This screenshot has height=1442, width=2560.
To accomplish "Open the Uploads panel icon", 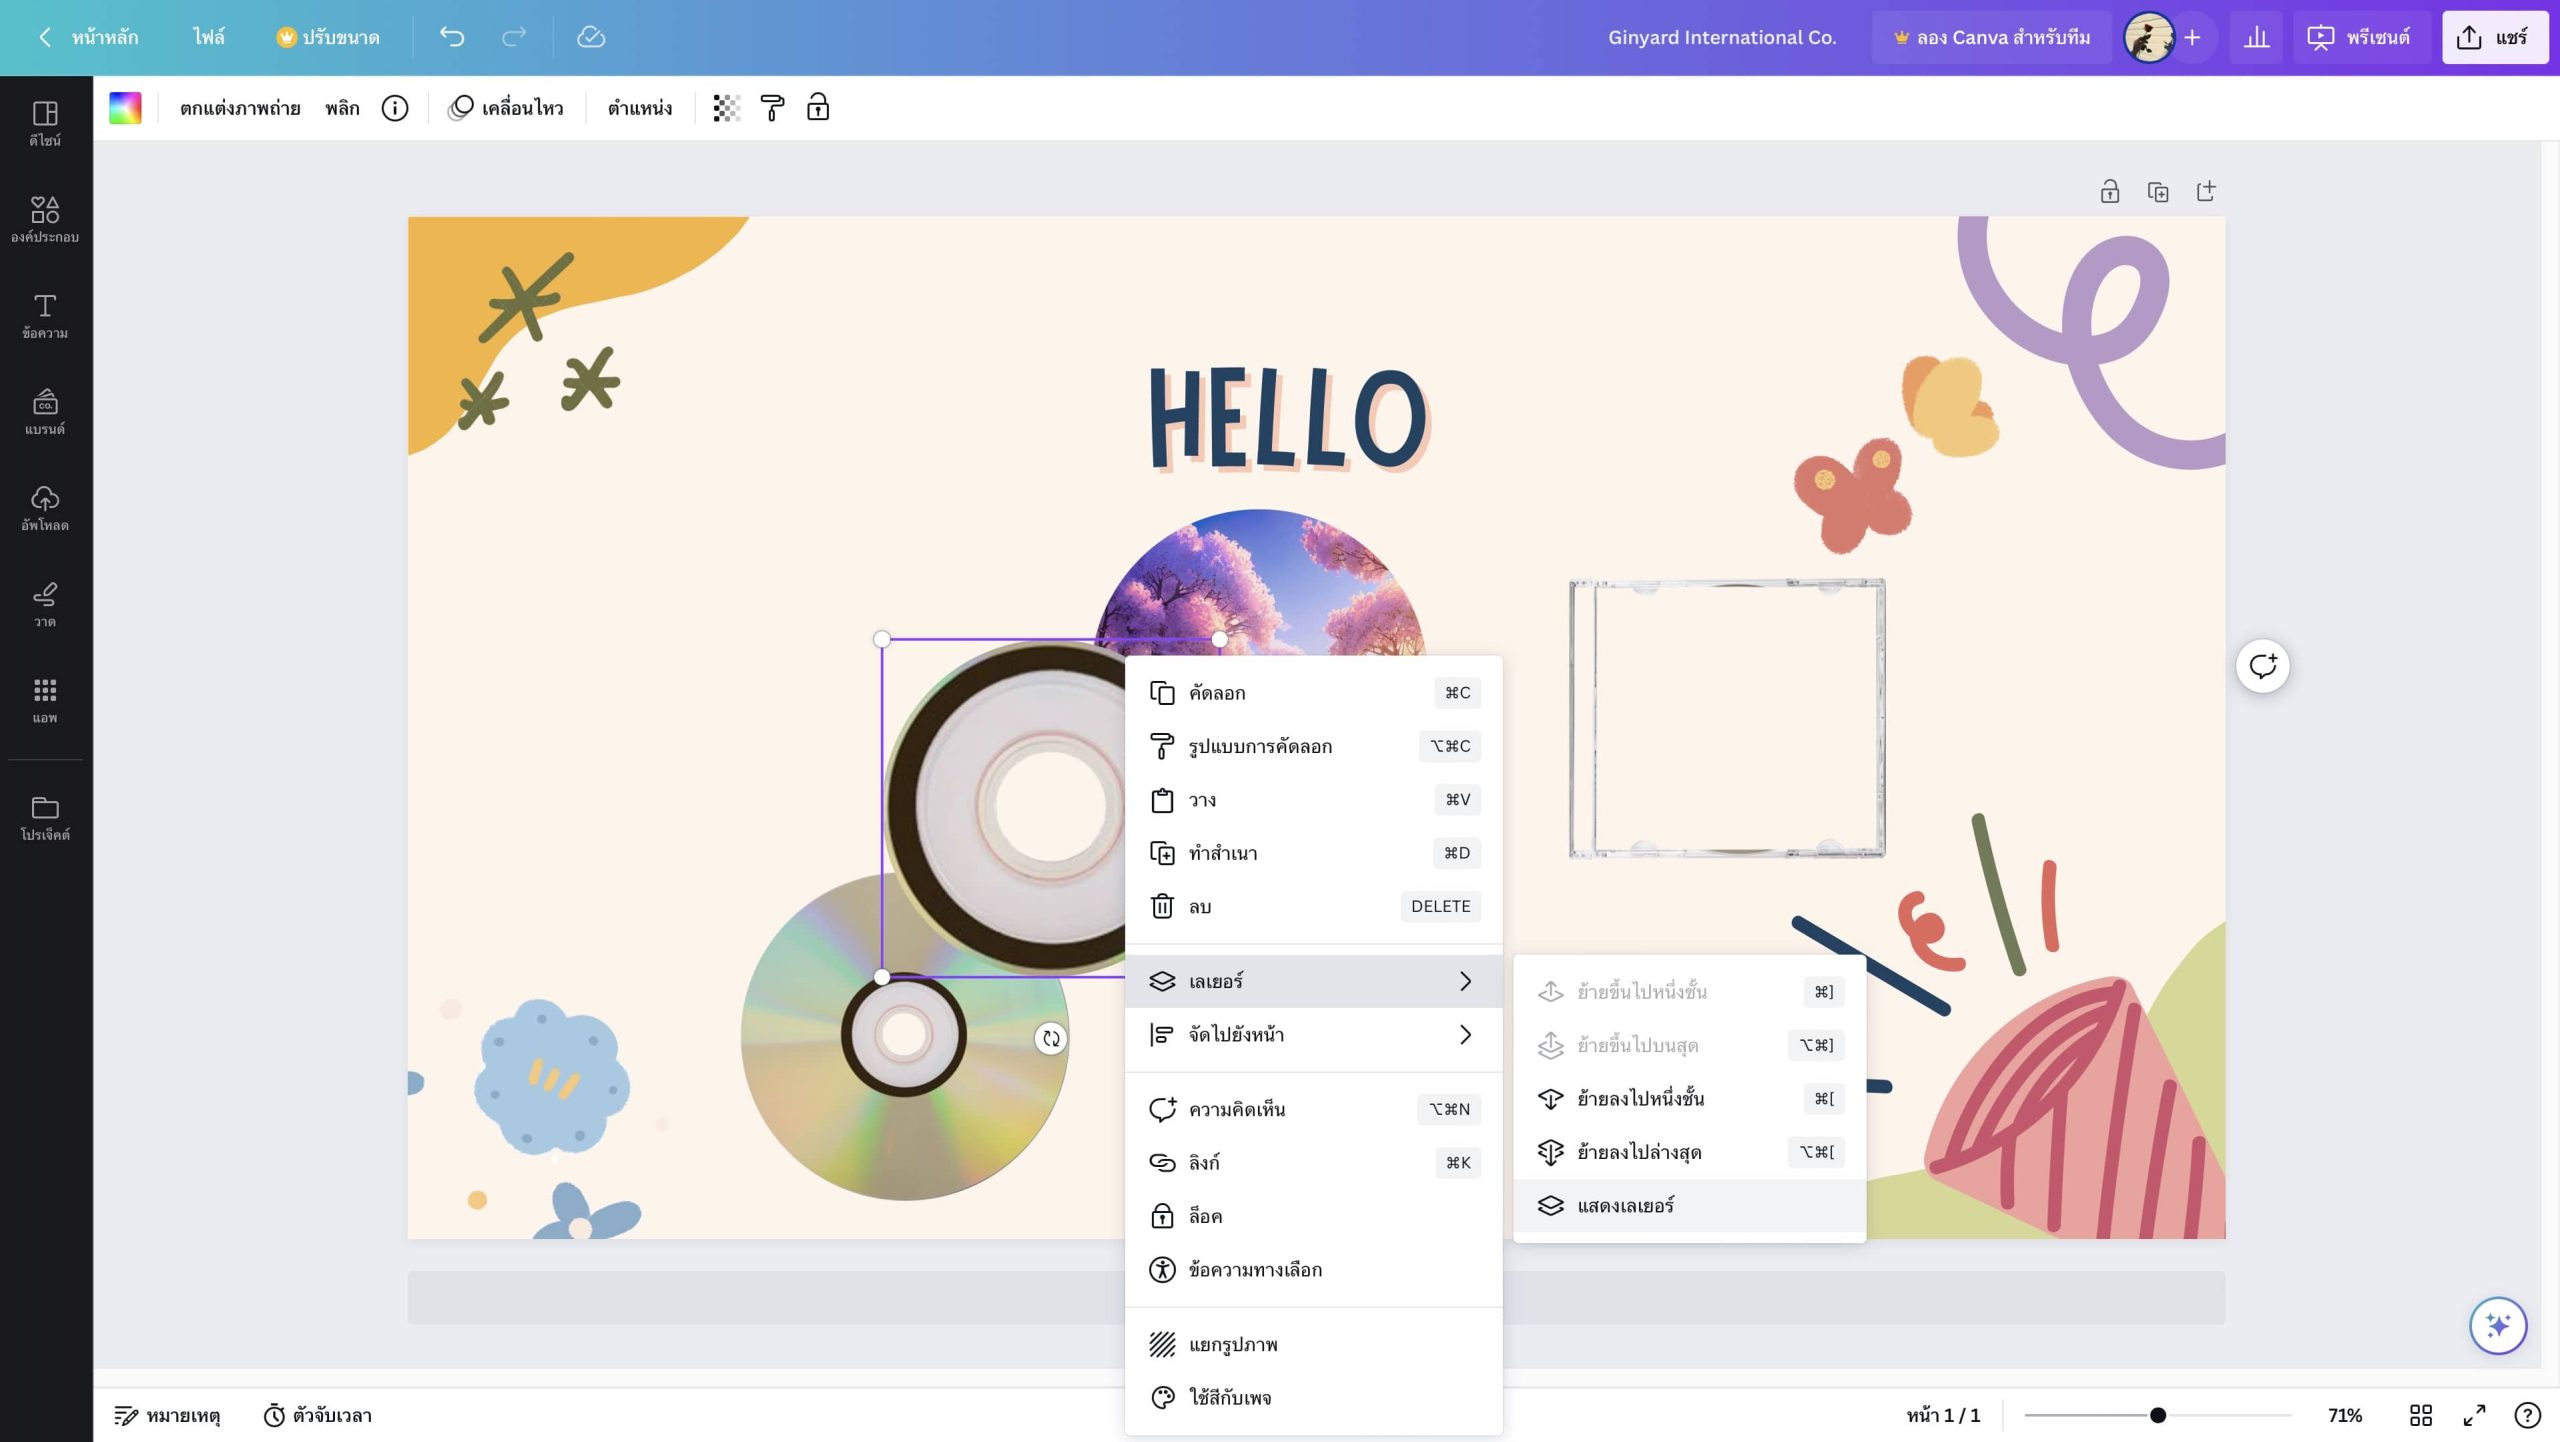I will pos(45,507).
